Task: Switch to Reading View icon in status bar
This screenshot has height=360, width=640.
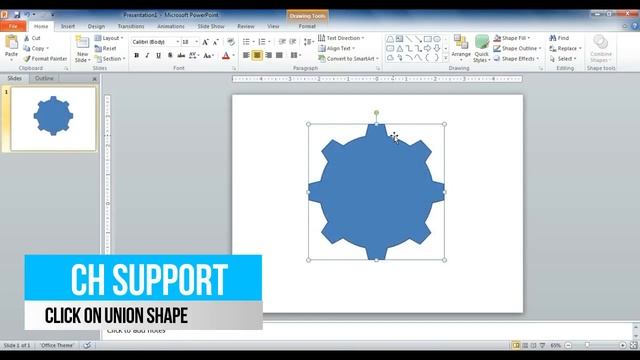Action: coord(533,345)
